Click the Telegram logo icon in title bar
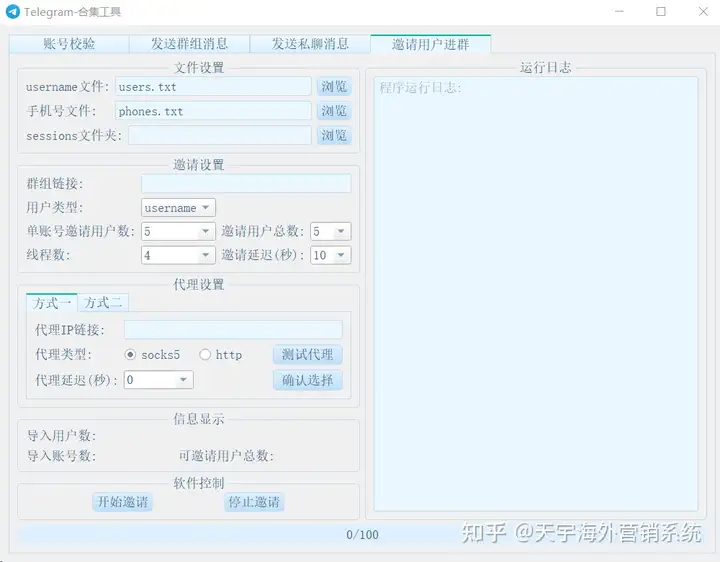This screenshot has height=562, width=720. pyautogui.click(x=13, y=11)
